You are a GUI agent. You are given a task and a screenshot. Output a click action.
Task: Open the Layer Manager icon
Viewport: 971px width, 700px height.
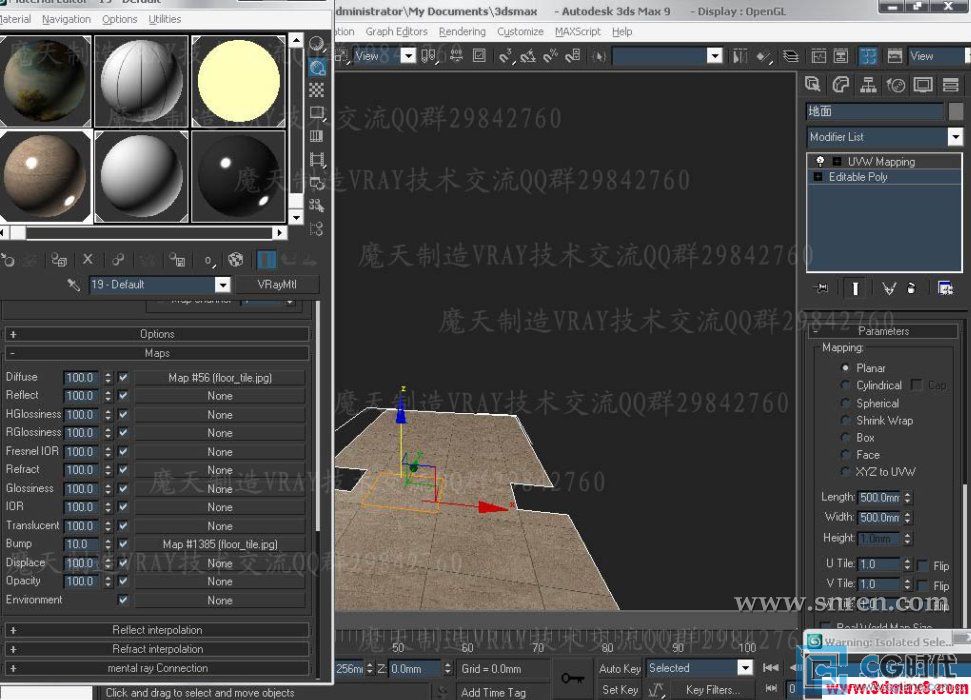(791, 56)
